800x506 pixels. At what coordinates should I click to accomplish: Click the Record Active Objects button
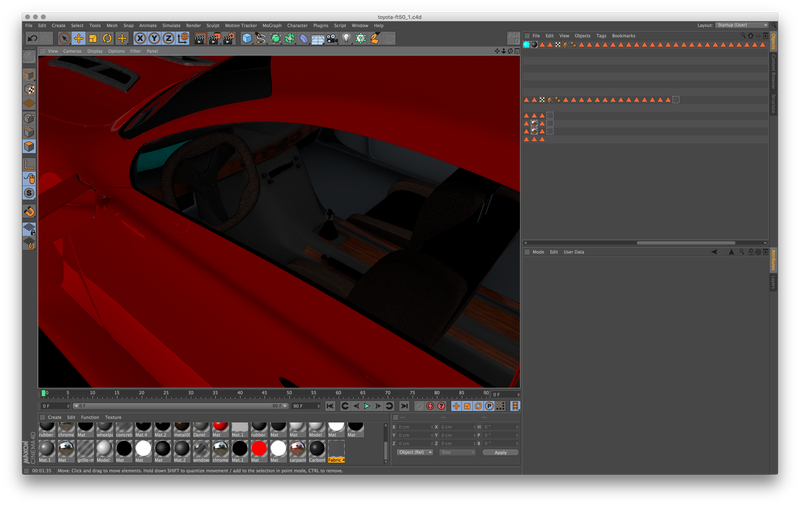coord(419,406)
